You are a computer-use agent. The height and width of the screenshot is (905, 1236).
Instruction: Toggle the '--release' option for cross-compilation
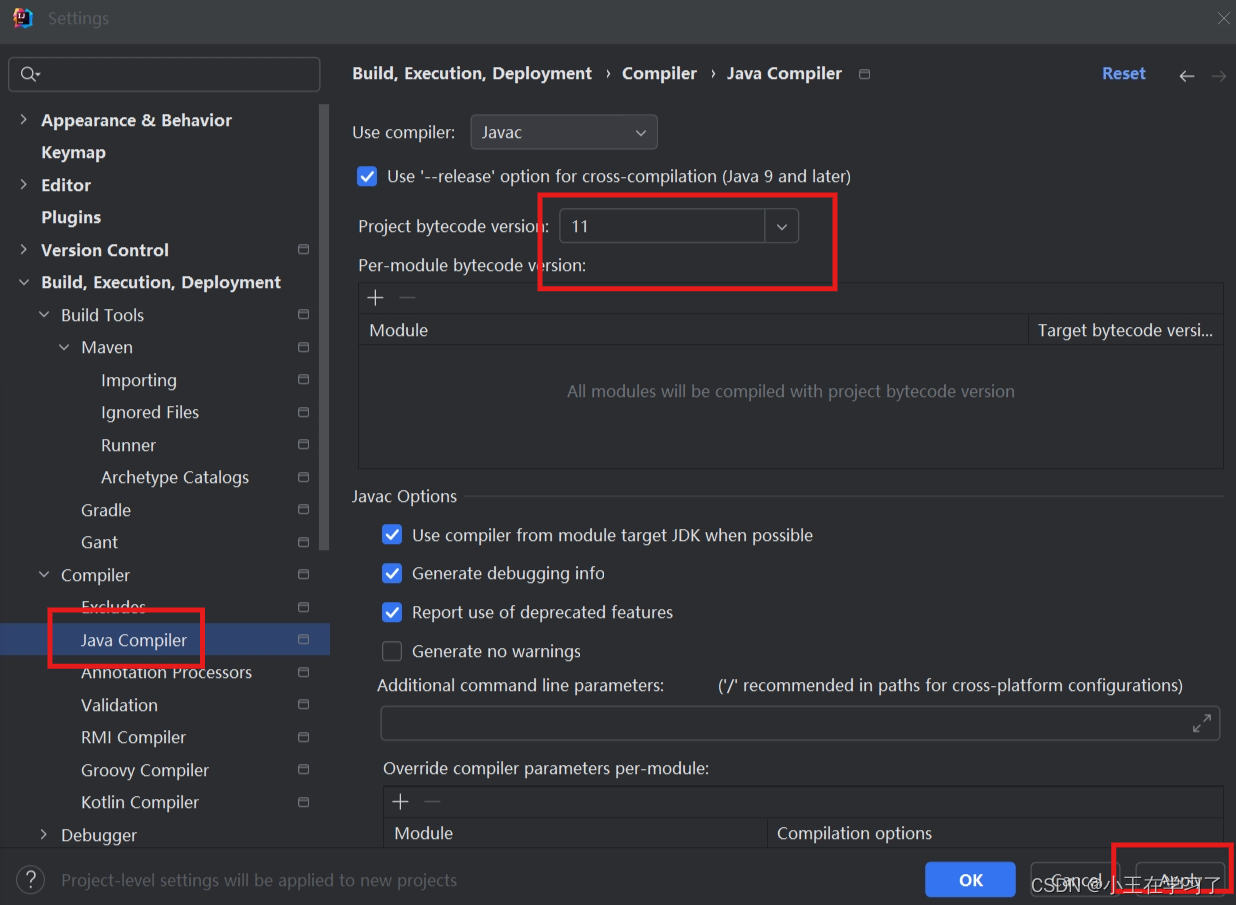coord(367,176)
